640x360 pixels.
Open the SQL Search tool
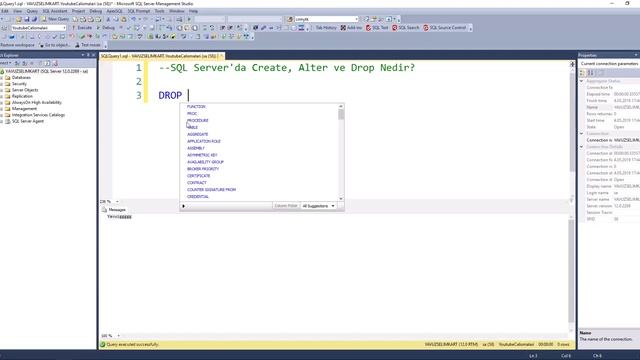(x=405, y=28)
